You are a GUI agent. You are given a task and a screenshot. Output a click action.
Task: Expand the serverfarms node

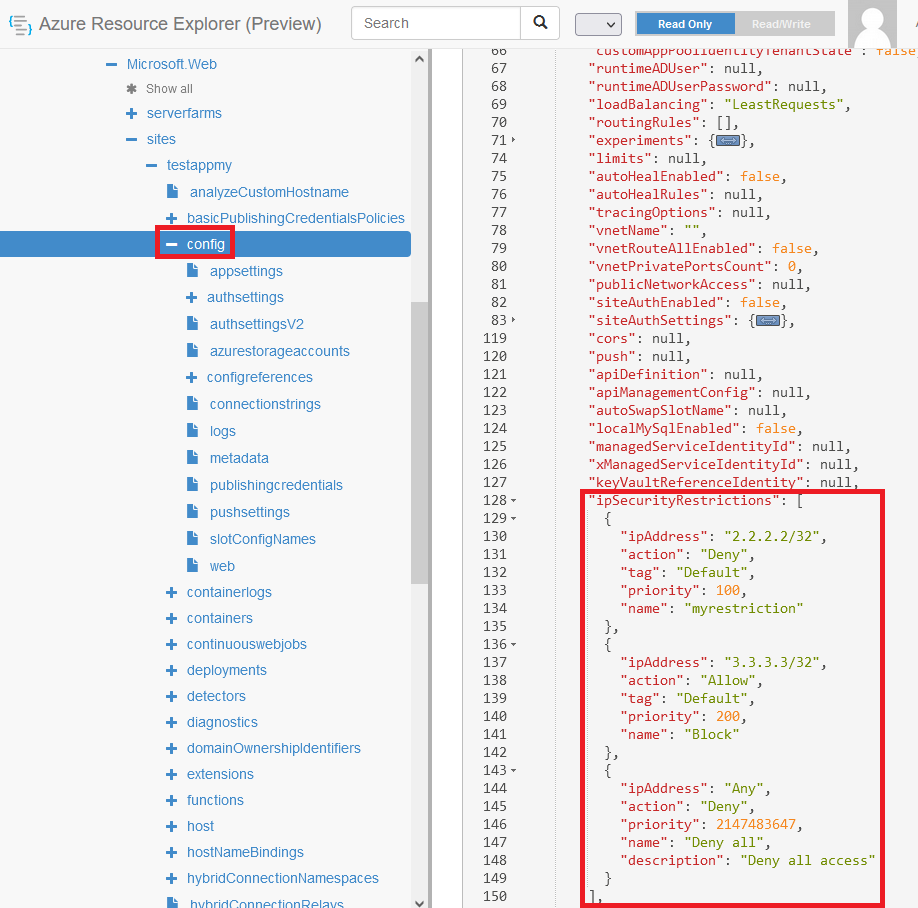click(x=132, y=114)
